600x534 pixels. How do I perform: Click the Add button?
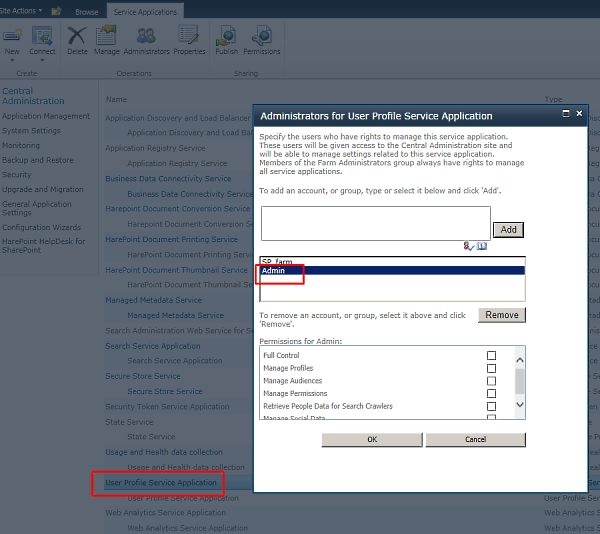pos(508,230)
